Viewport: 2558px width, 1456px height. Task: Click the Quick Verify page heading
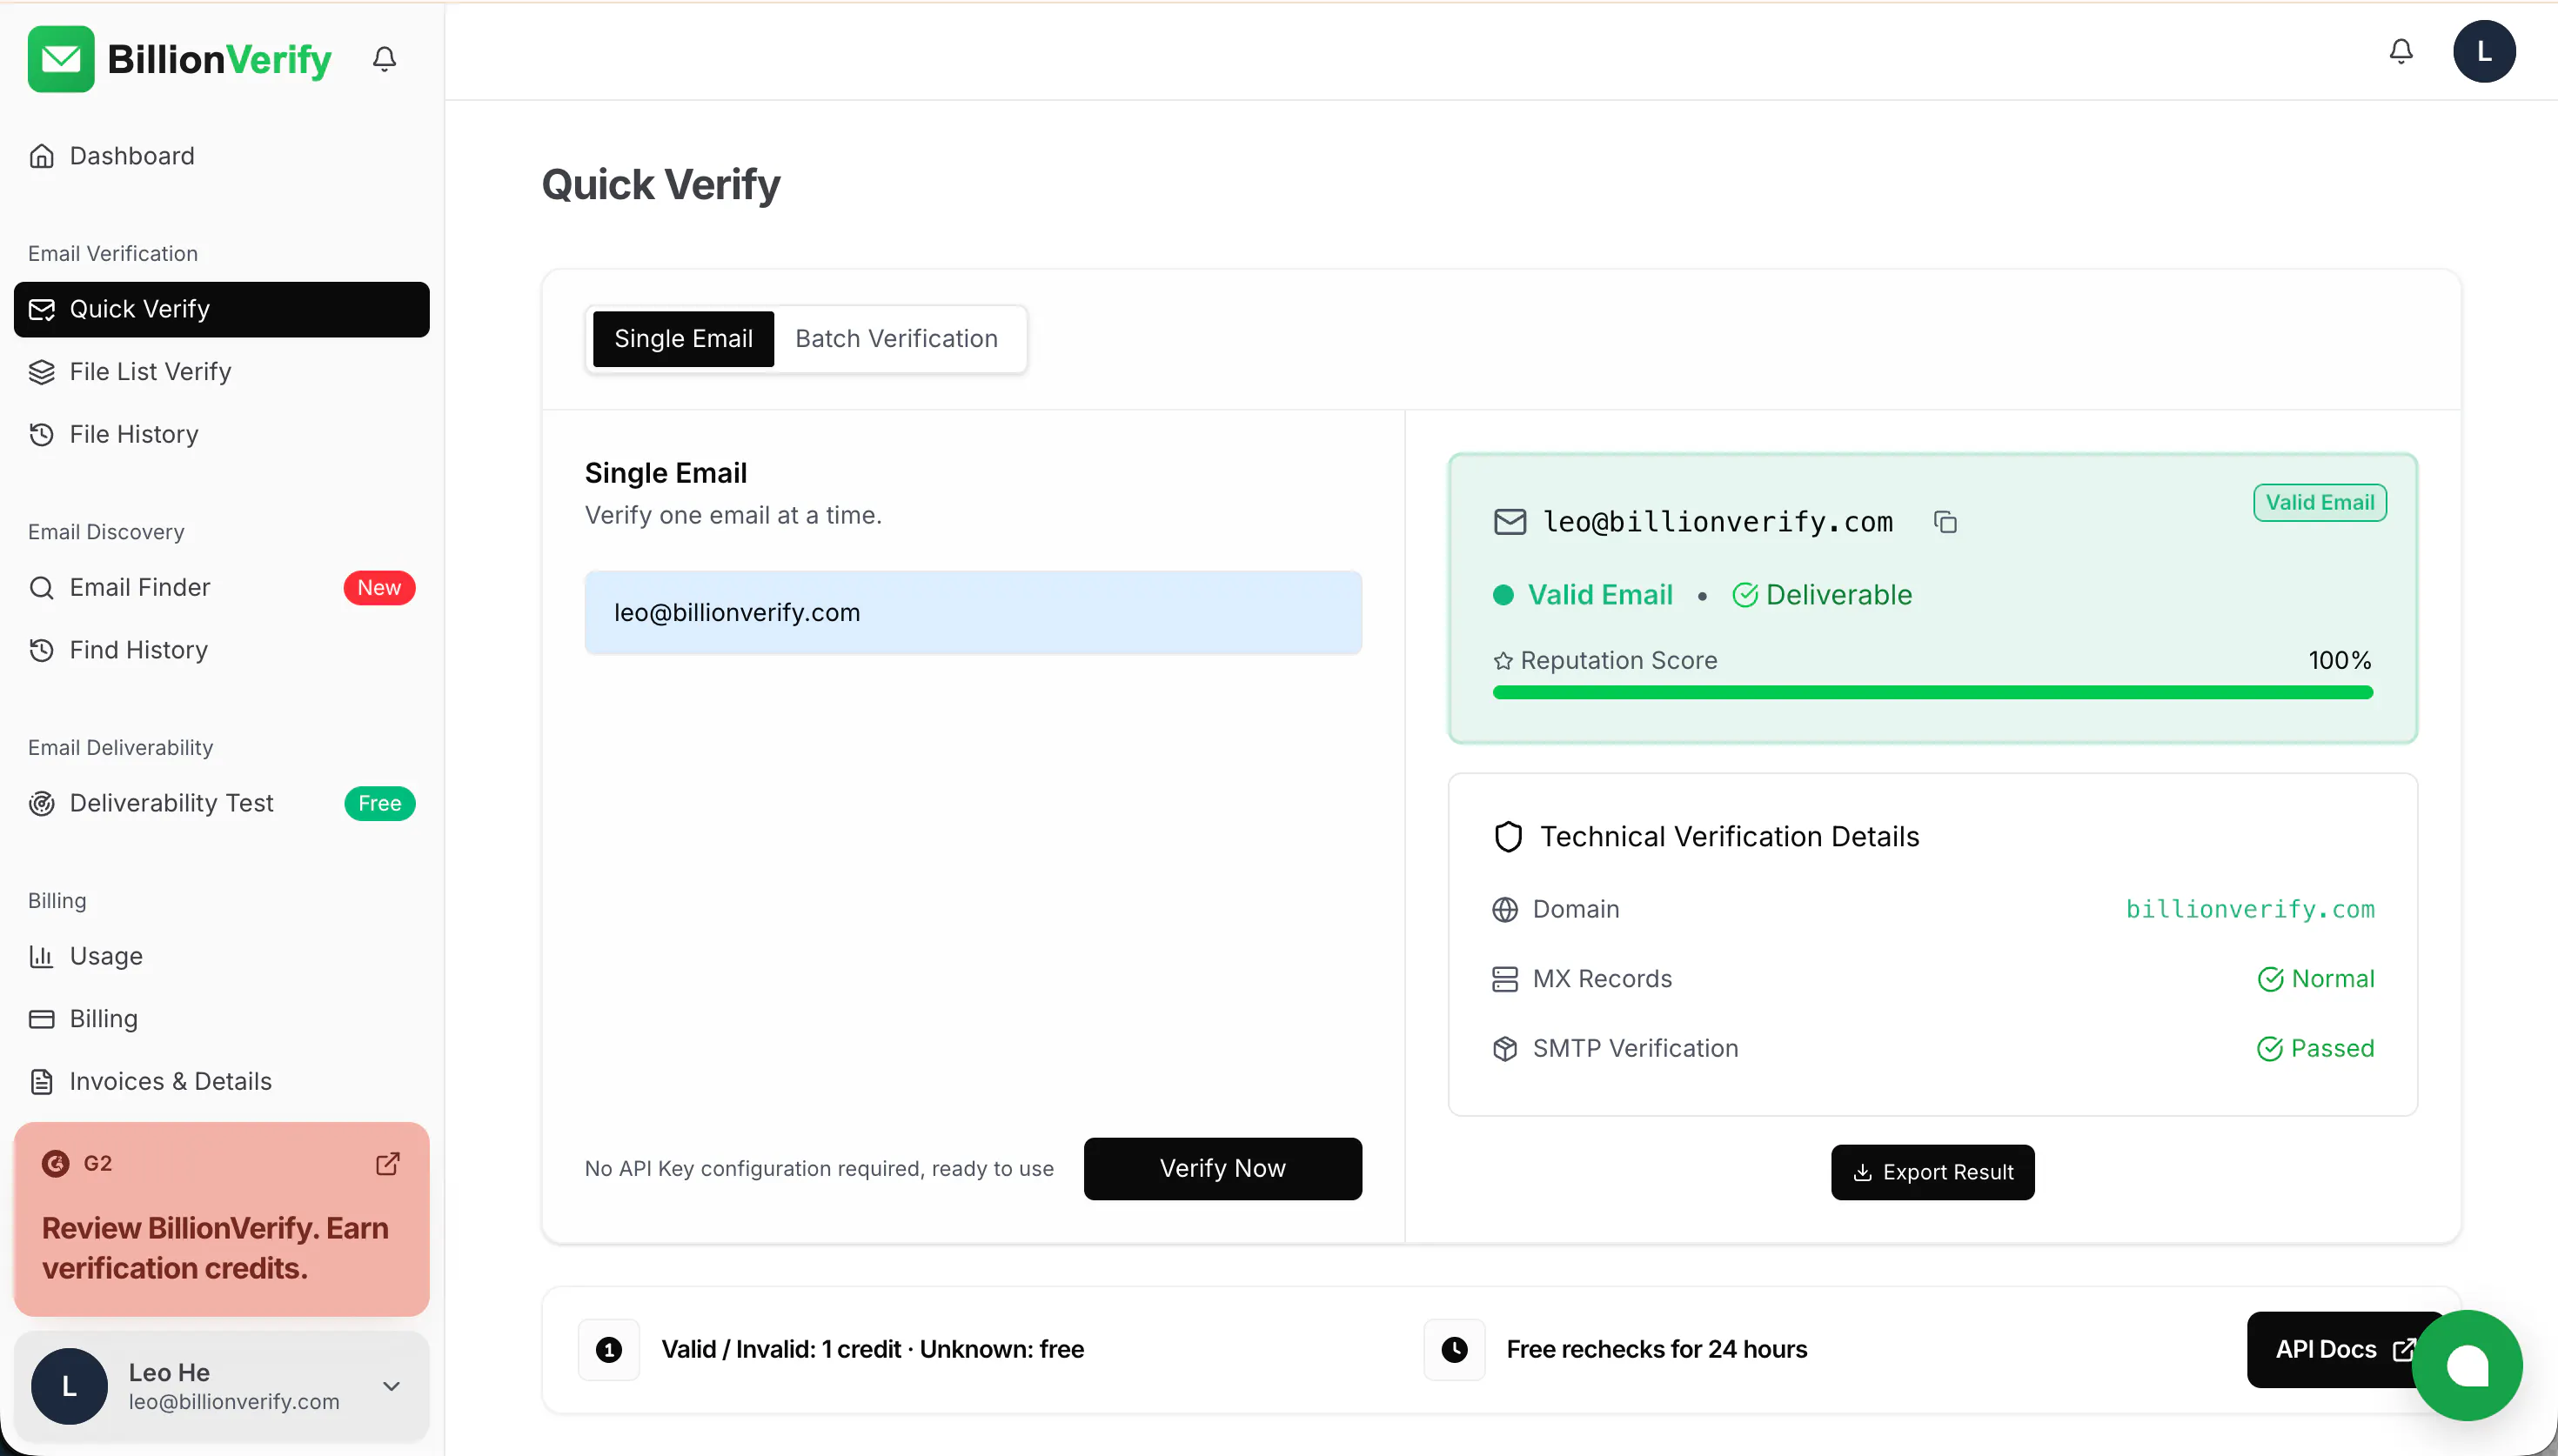click(660, 185)
